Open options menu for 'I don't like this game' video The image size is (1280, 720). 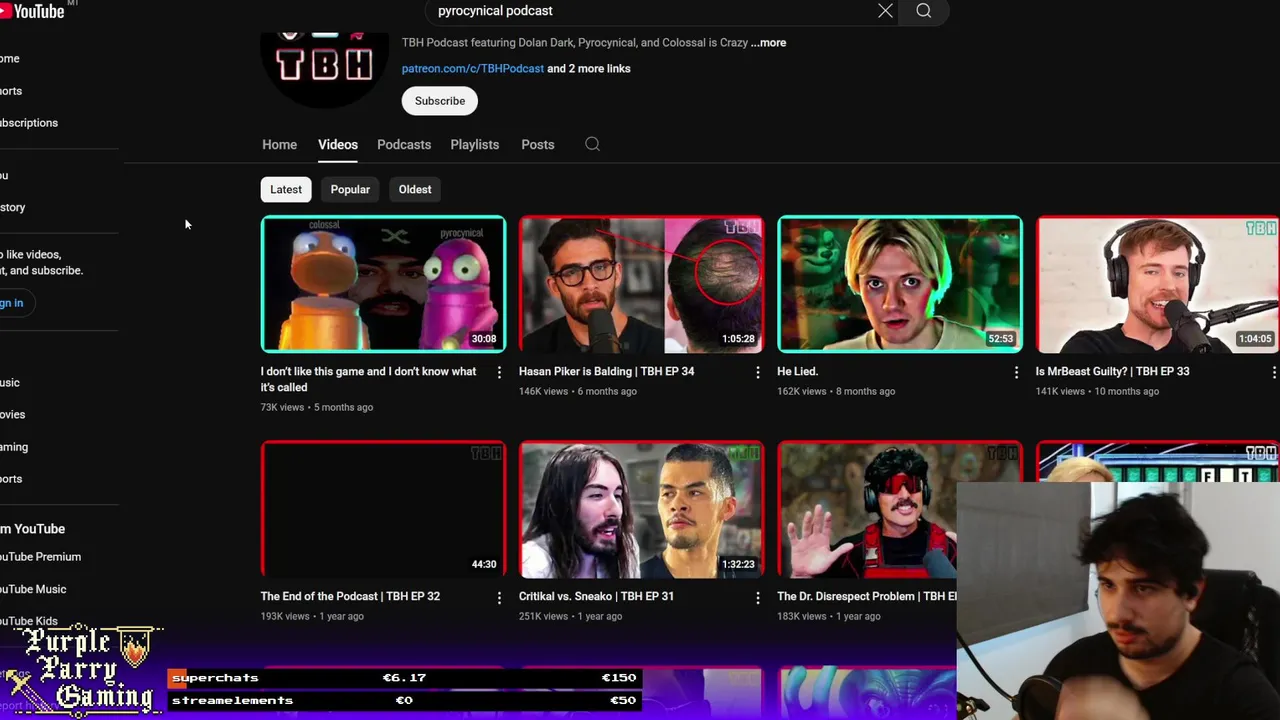[x=499, y=372]
